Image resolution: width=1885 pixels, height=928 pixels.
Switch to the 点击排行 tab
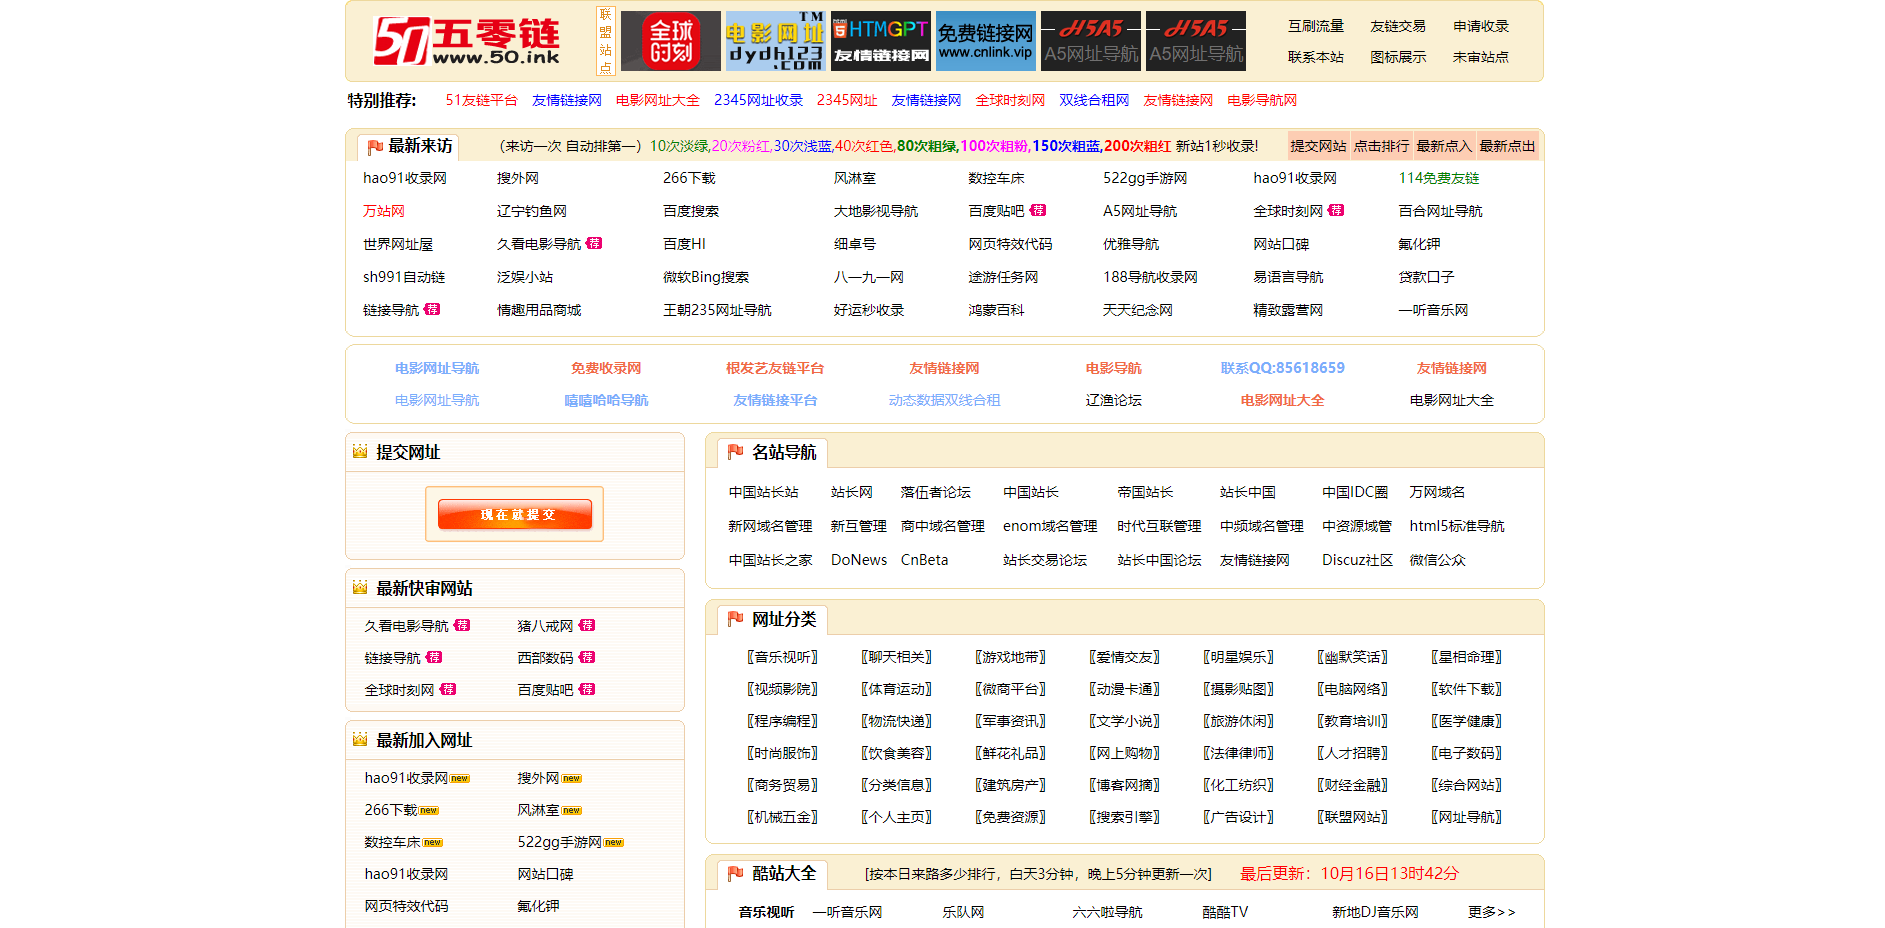pos(1379,145)
